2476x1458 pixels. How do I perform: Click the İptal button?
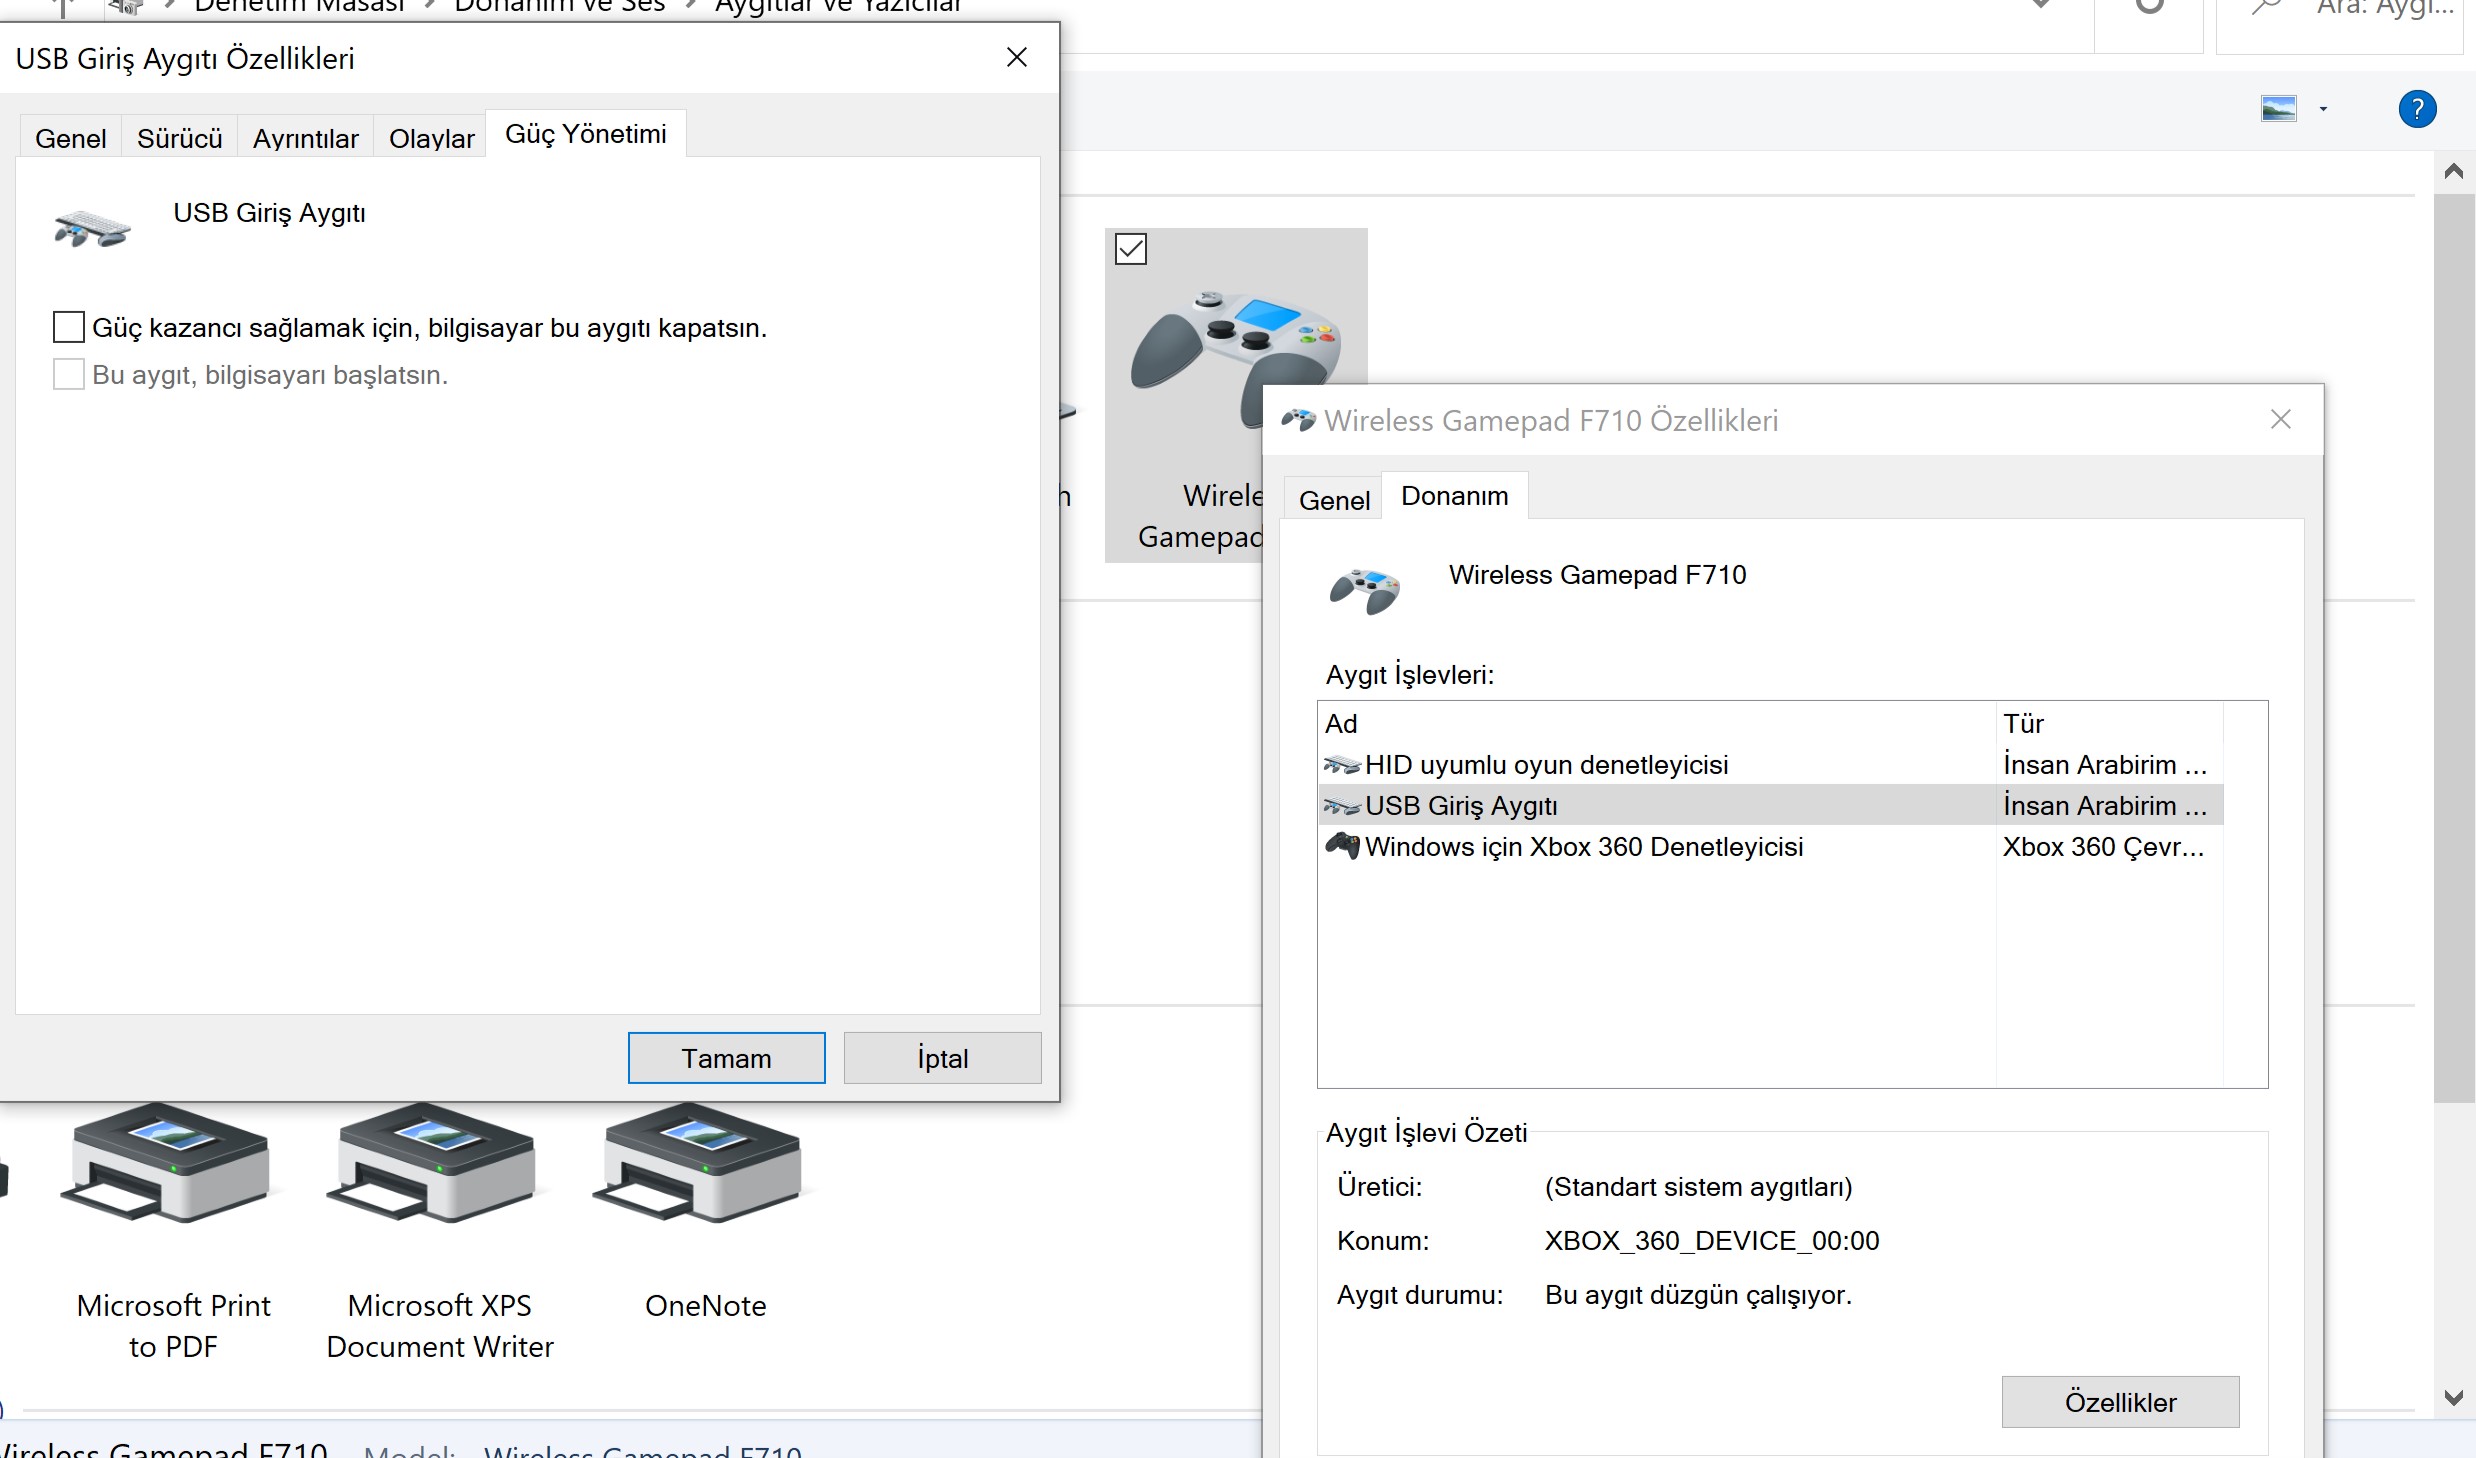[942, 1058]
